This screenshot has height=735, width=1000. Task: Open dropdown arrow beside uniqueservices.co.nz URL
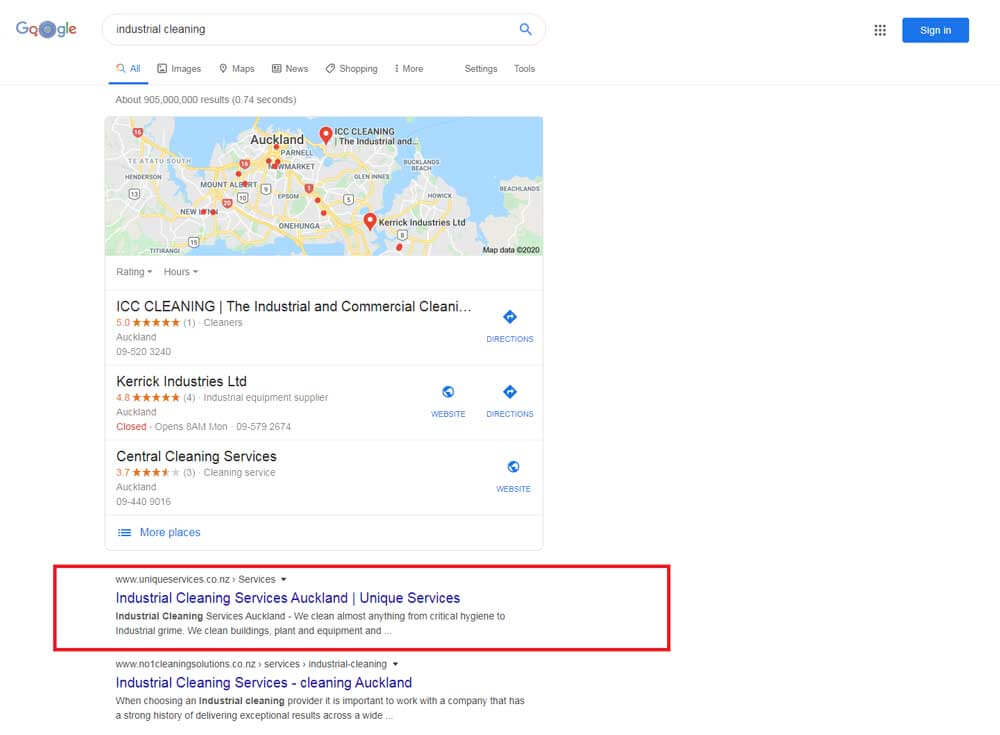tap(284, 579)
